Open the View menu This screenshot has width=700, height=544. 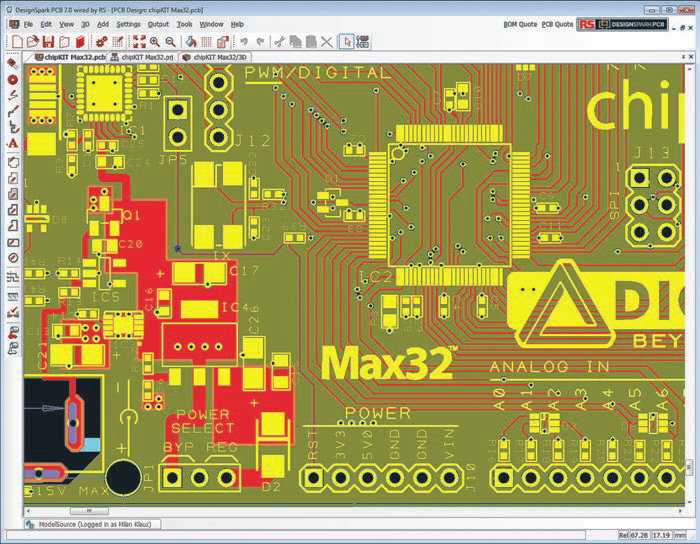pos(67,25)
